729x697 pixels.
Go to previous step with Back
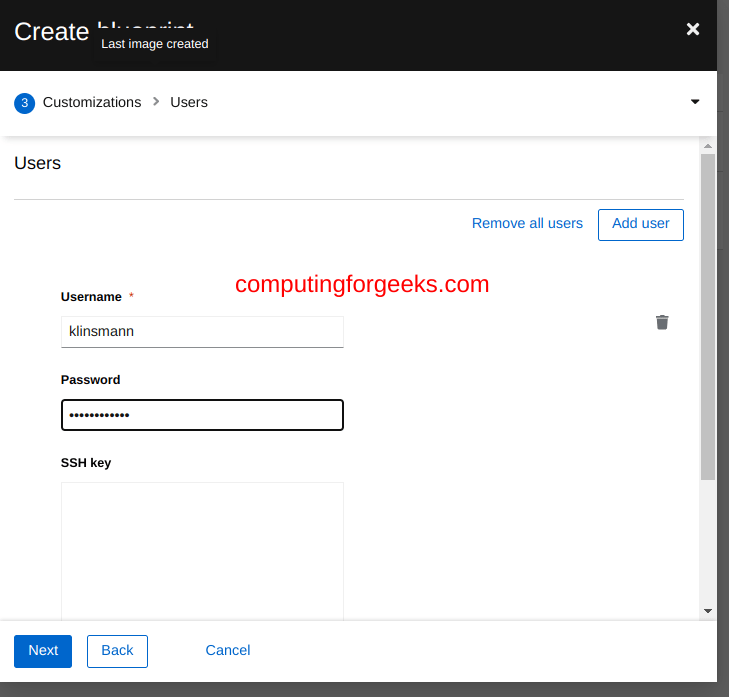click(x=117, y=651)
